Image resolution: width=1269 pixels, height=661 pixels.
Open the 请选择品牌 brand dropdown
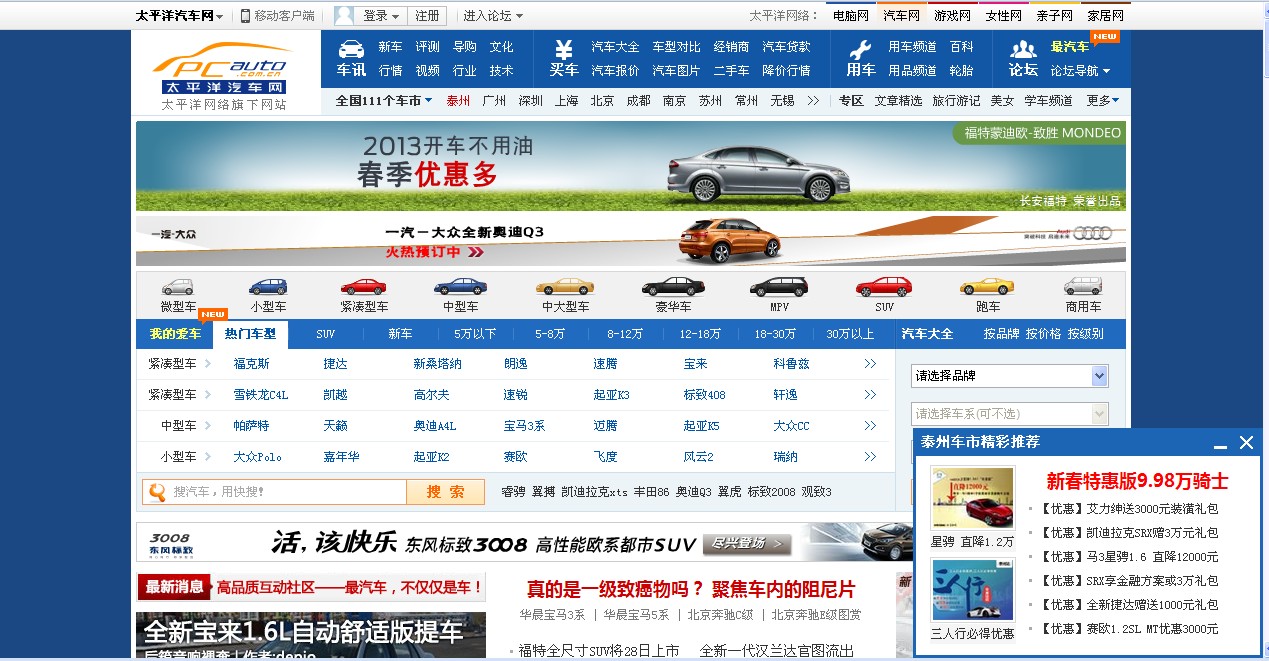pyautogui.click(x=1009, y=374)
